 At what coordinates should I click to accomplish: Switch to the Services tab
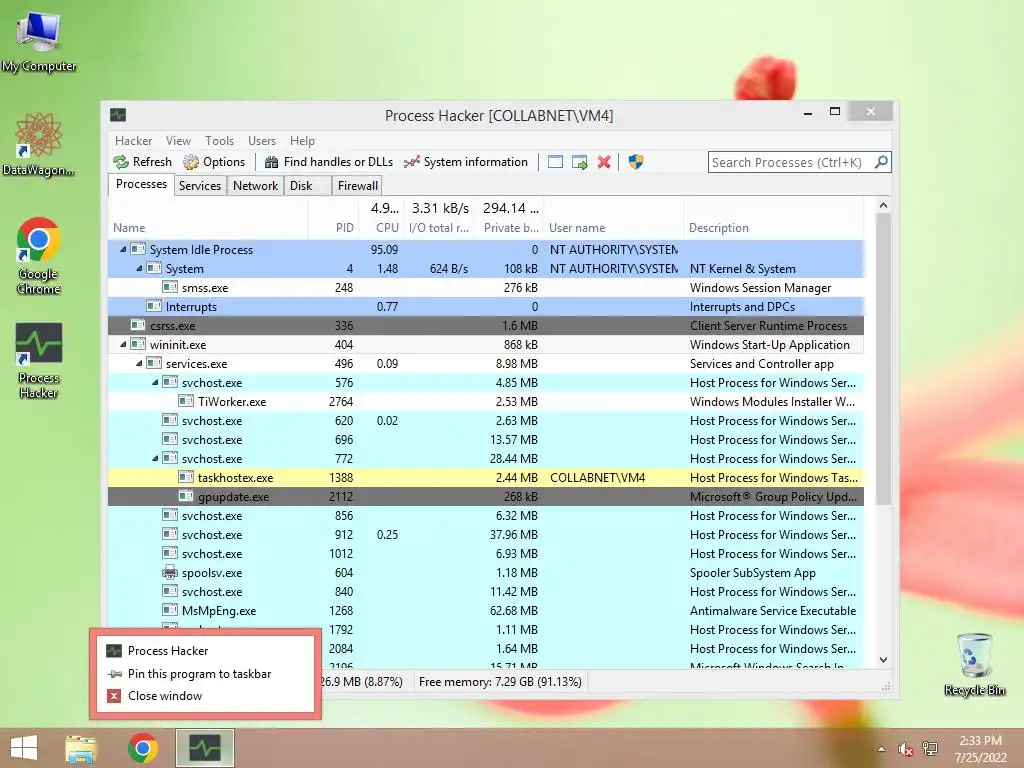click(200, 185)
